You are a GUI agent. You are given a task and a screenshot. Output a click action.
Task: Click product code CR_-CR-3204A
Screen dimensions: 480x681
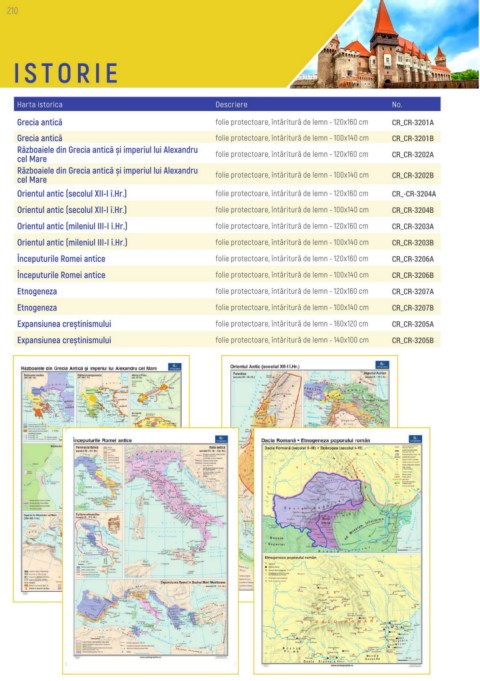pos(414,194)
